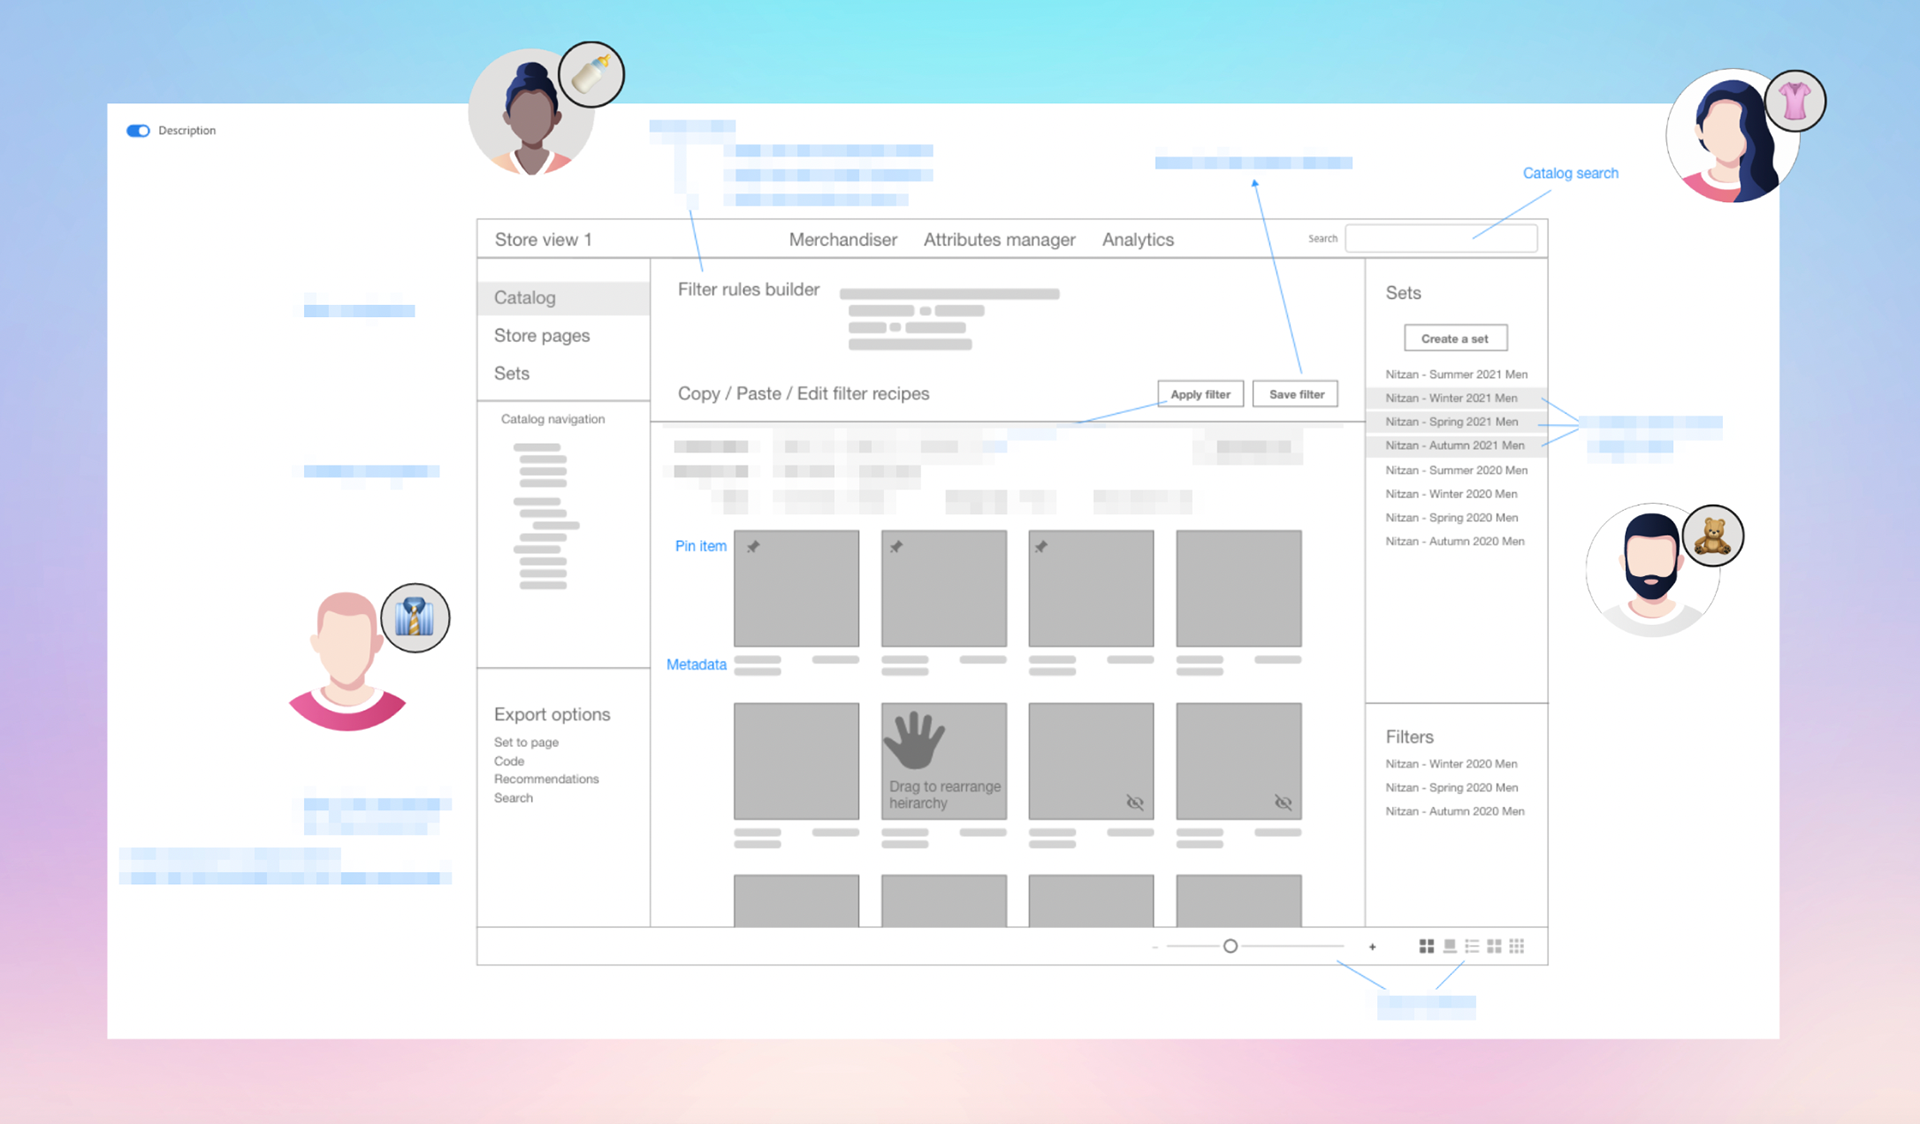Select set Nitzan - Summer 2021 Men

click(x=1456, y=374)
